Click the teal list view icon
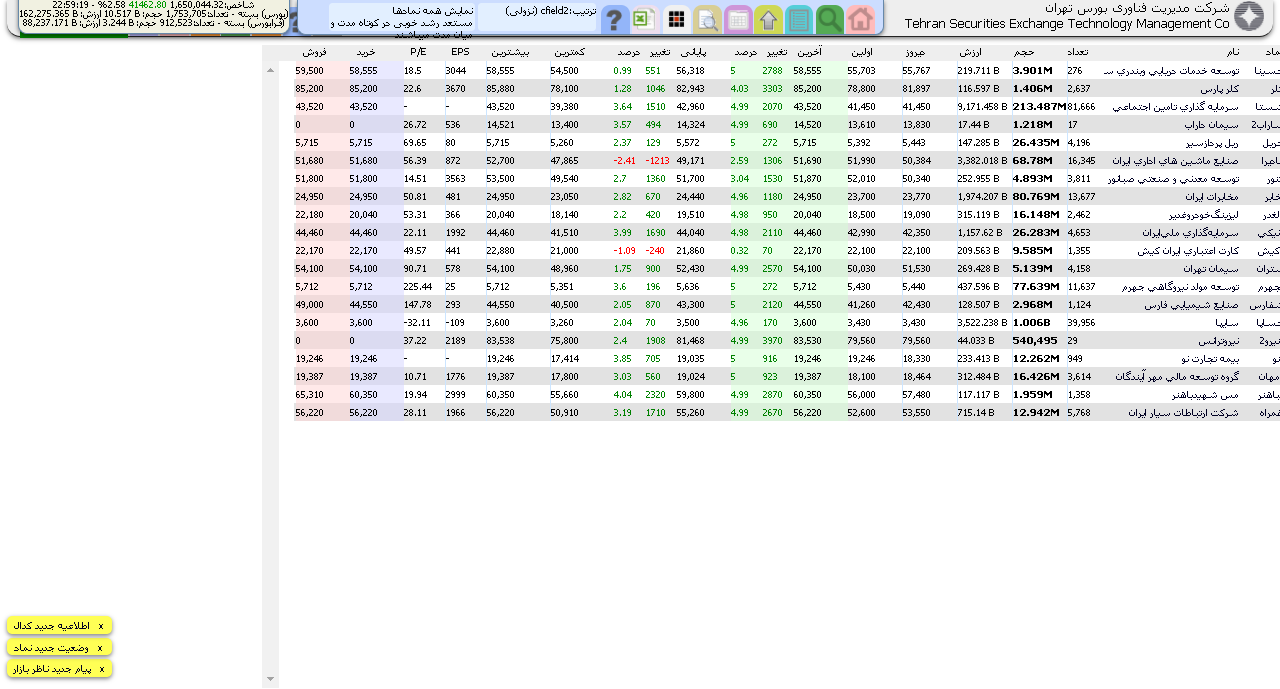Screen dimensions: 1280x689 coord(799,19)
